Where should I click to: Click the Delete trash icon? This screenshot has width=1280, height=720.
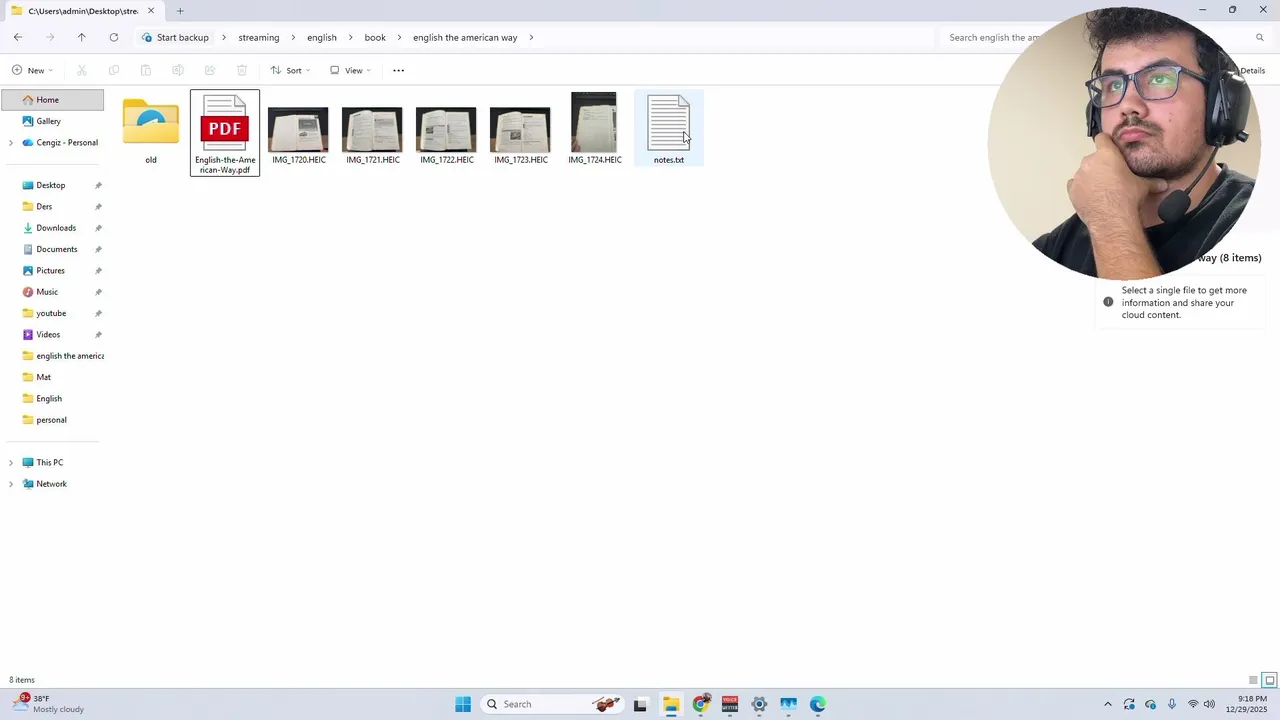242,70
